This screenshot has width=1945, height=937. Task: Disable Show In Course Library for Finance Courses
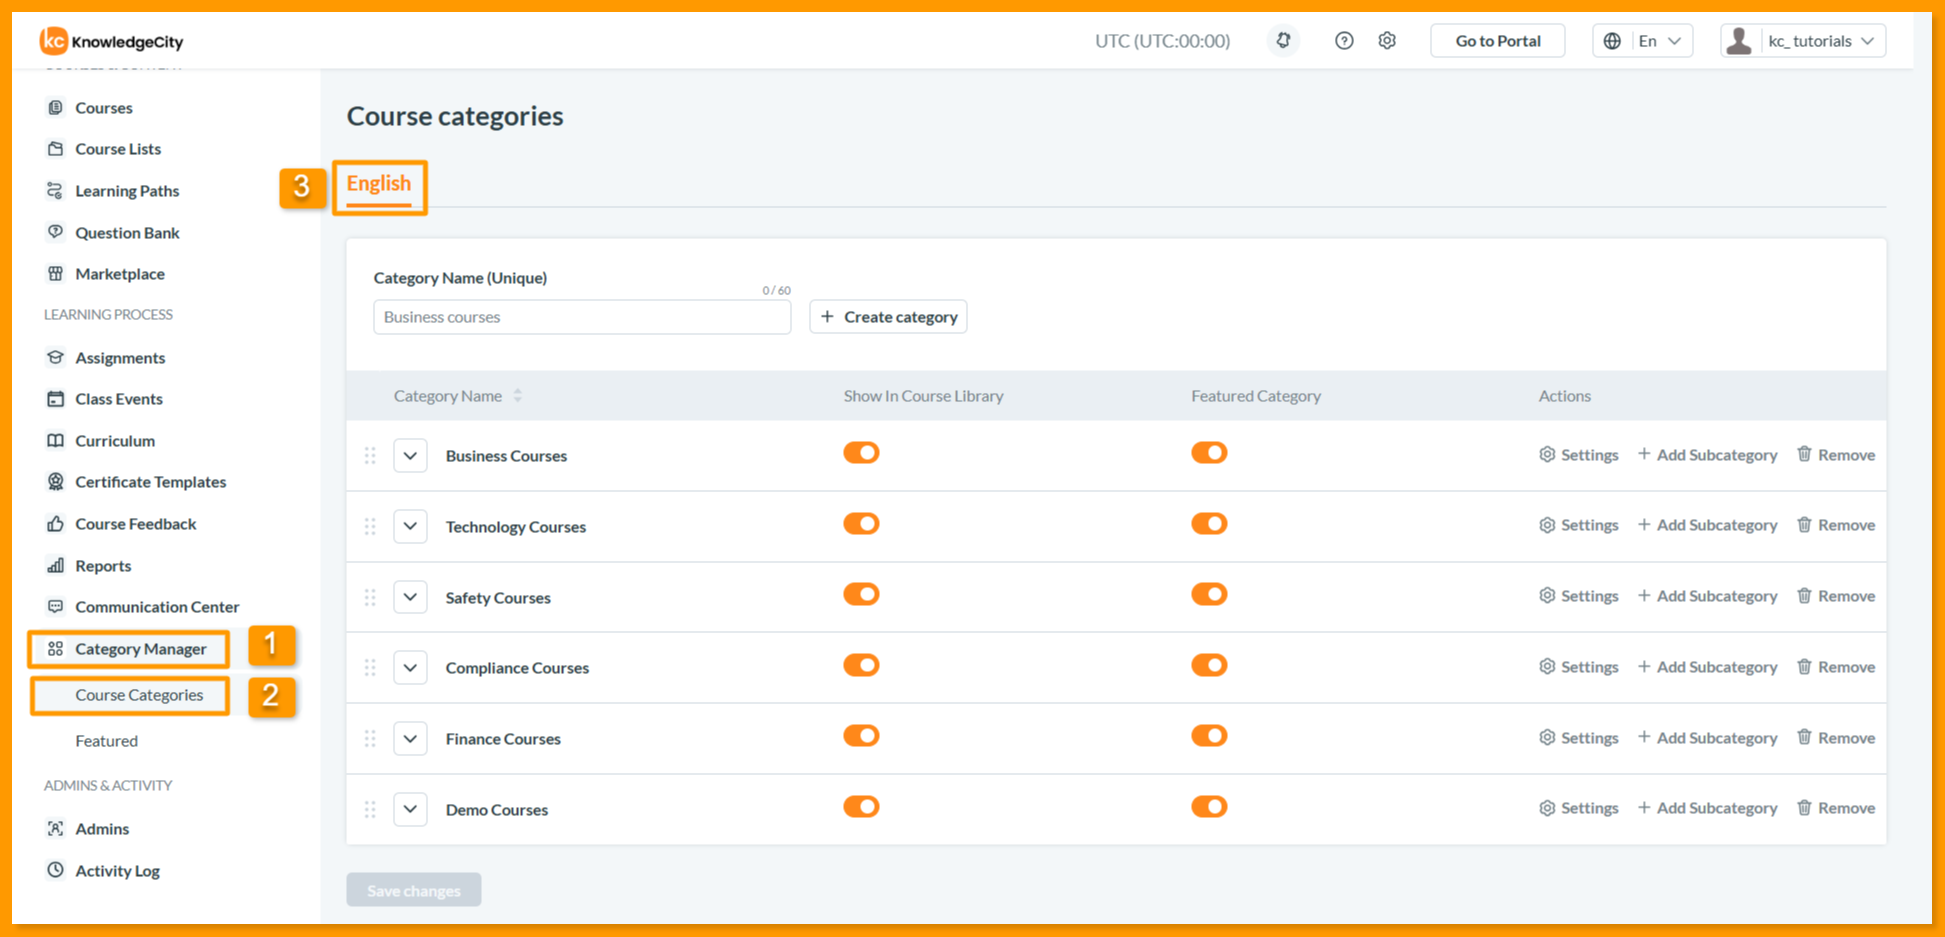[x=861, y=736]
